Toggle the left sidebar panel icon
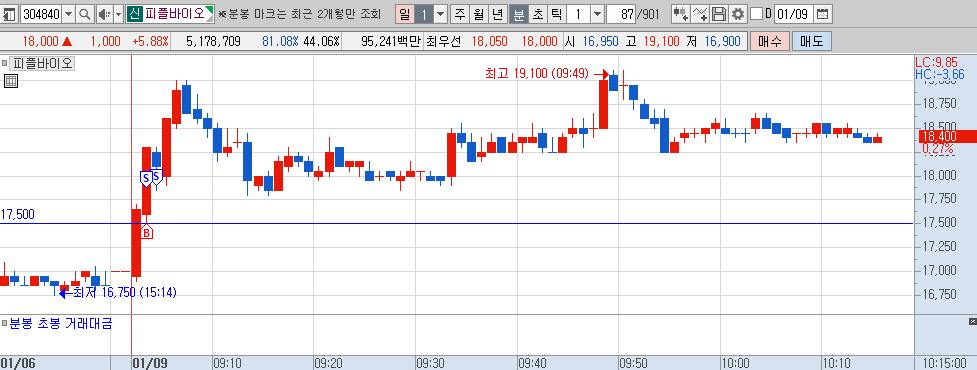 coord(10,14)
